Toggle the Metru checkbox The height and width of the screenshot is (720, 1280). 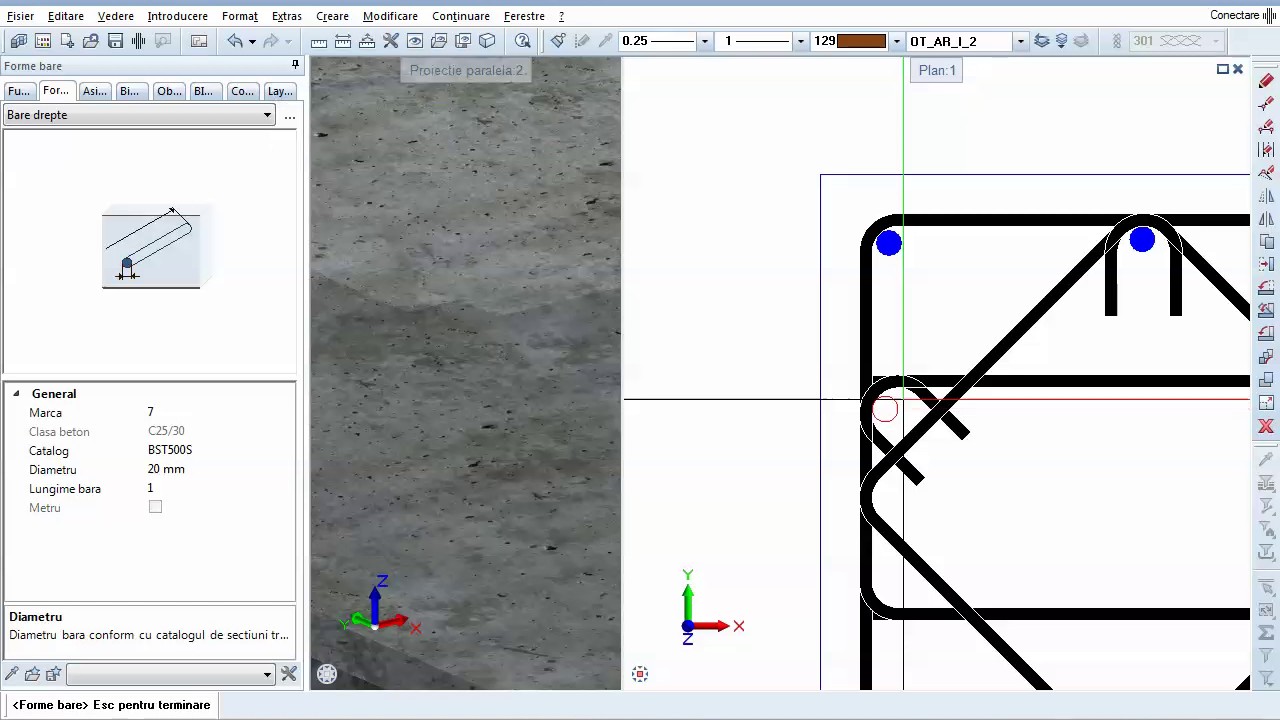click(x=155, y=507)
